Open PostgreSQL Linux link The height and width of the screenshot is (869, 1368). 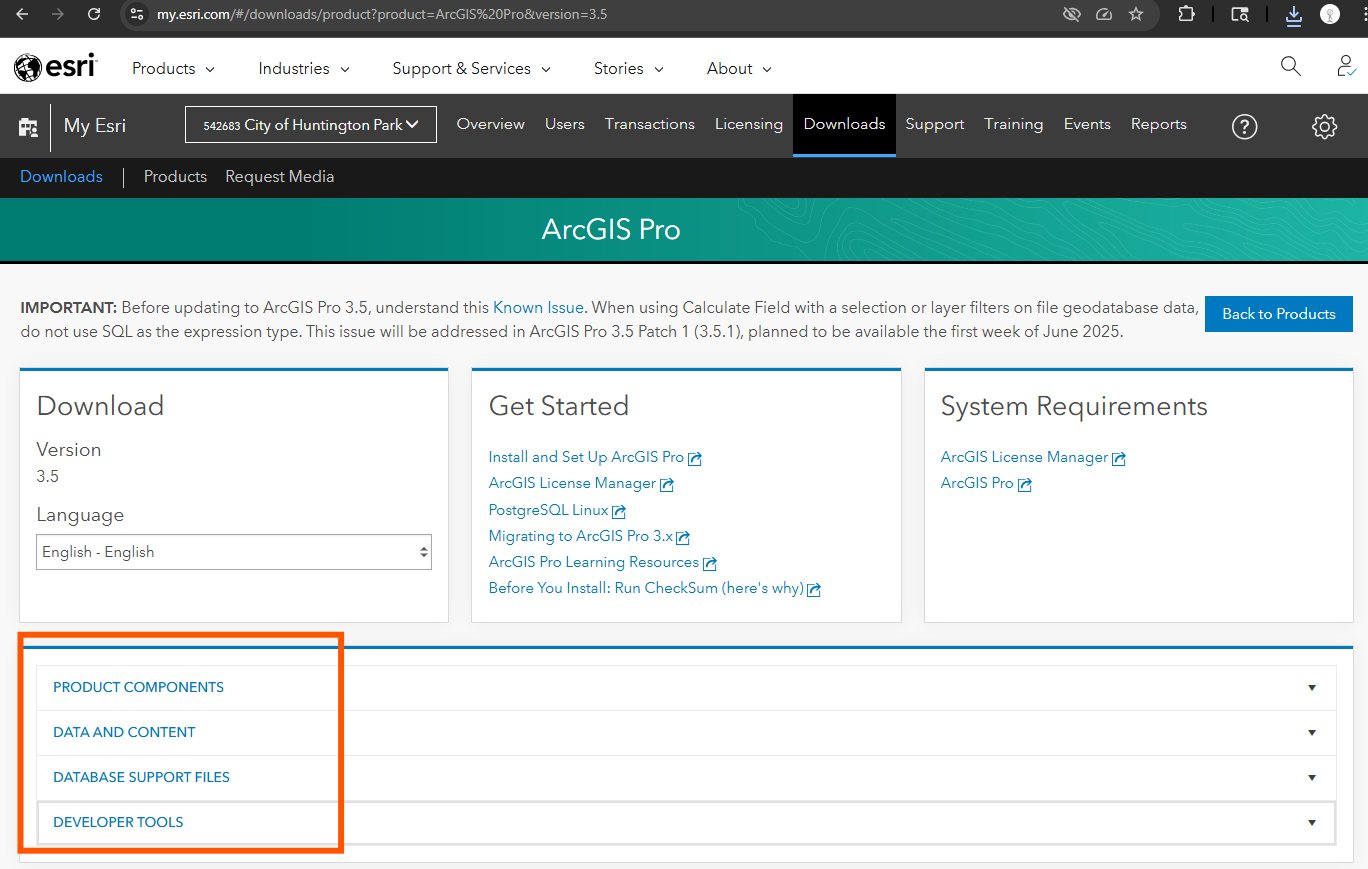[x=548, y=510]
